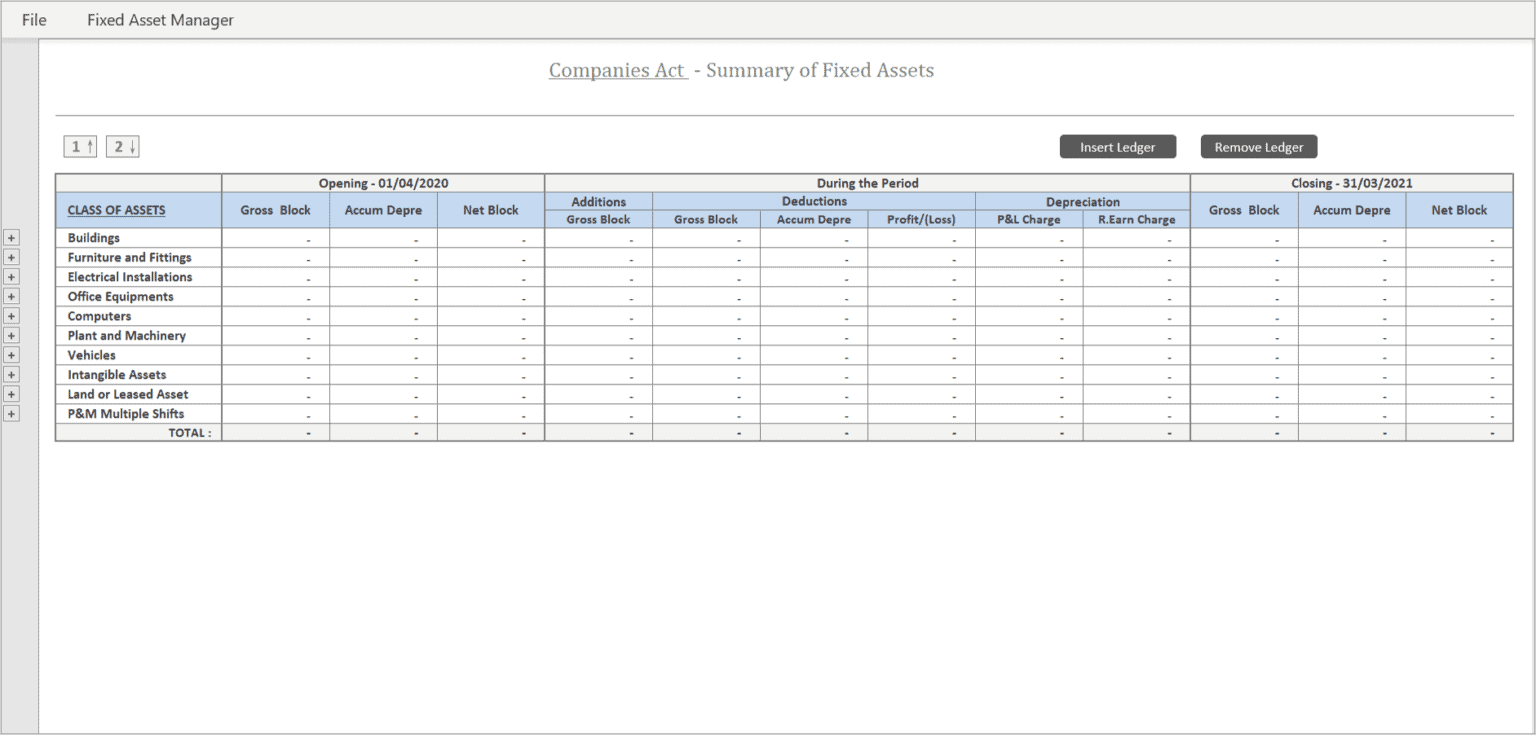
Task: Click the level 2 outline expand icon
Action: coord(122,146)
